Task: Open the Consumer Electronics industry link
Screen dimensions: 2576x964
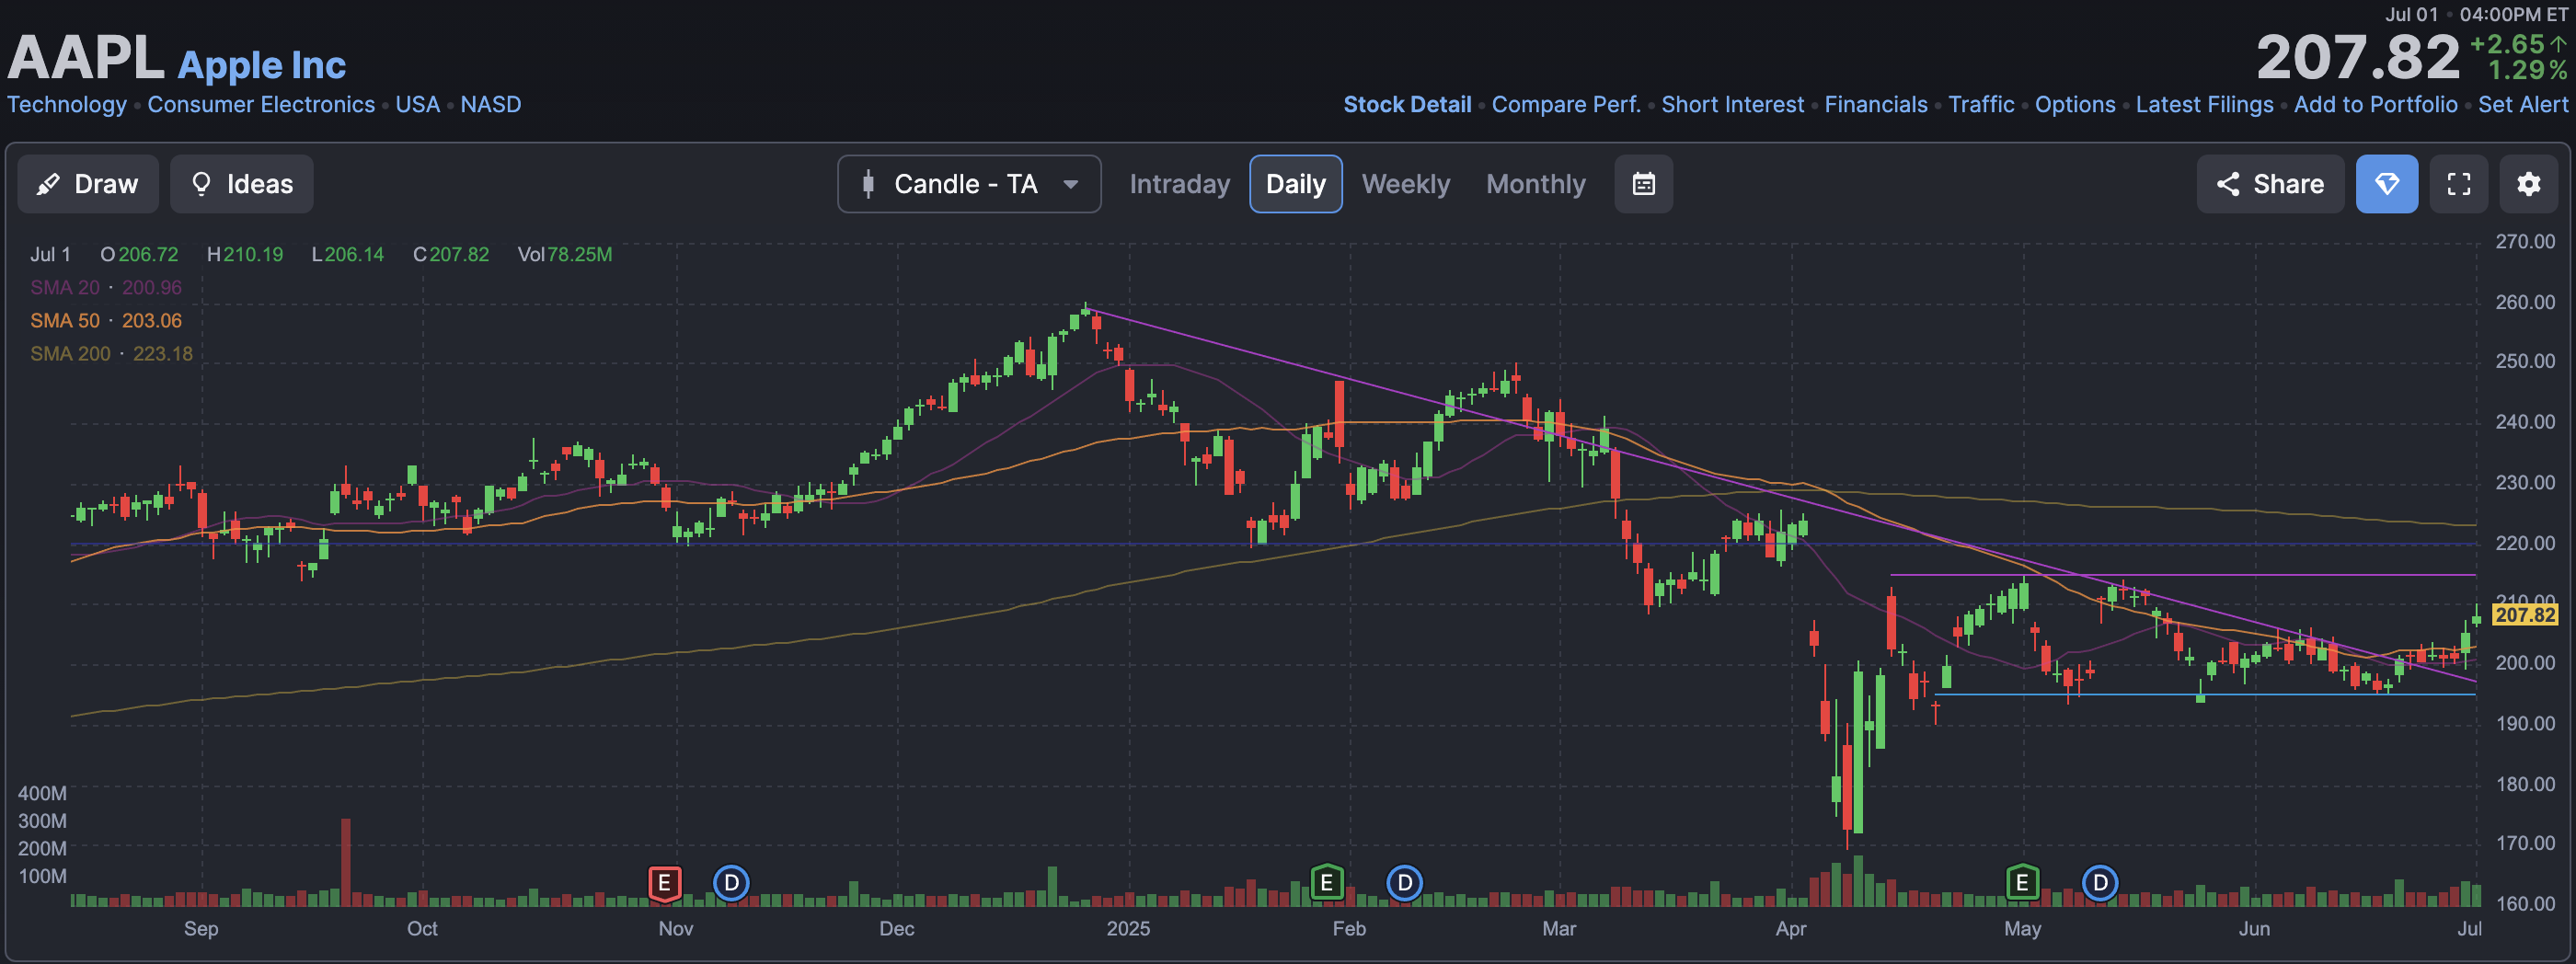Action: coord(261,104)
